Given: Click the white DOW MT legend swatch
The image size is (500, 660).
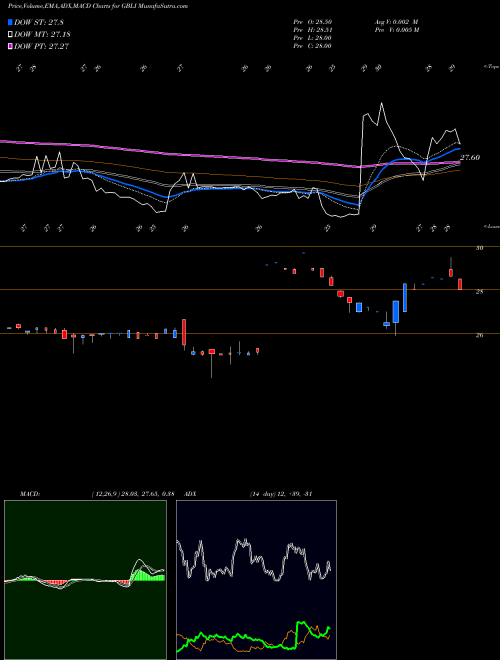Looking at the screenshot, I should (11, 34).
